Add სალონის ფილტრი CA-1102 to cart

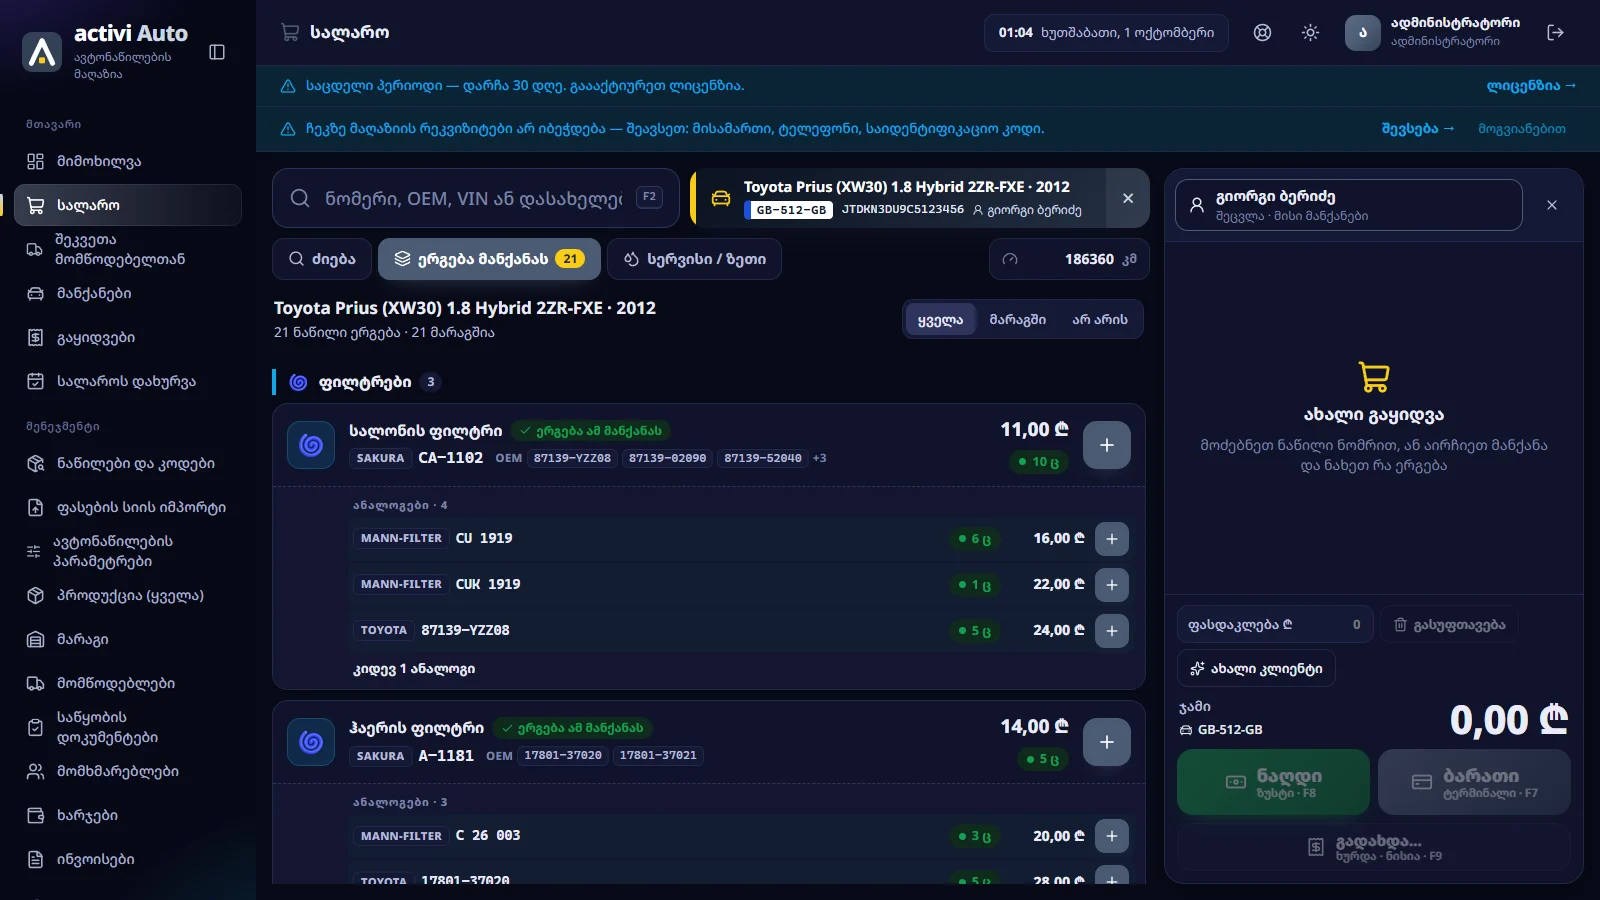pos(1107,445)
